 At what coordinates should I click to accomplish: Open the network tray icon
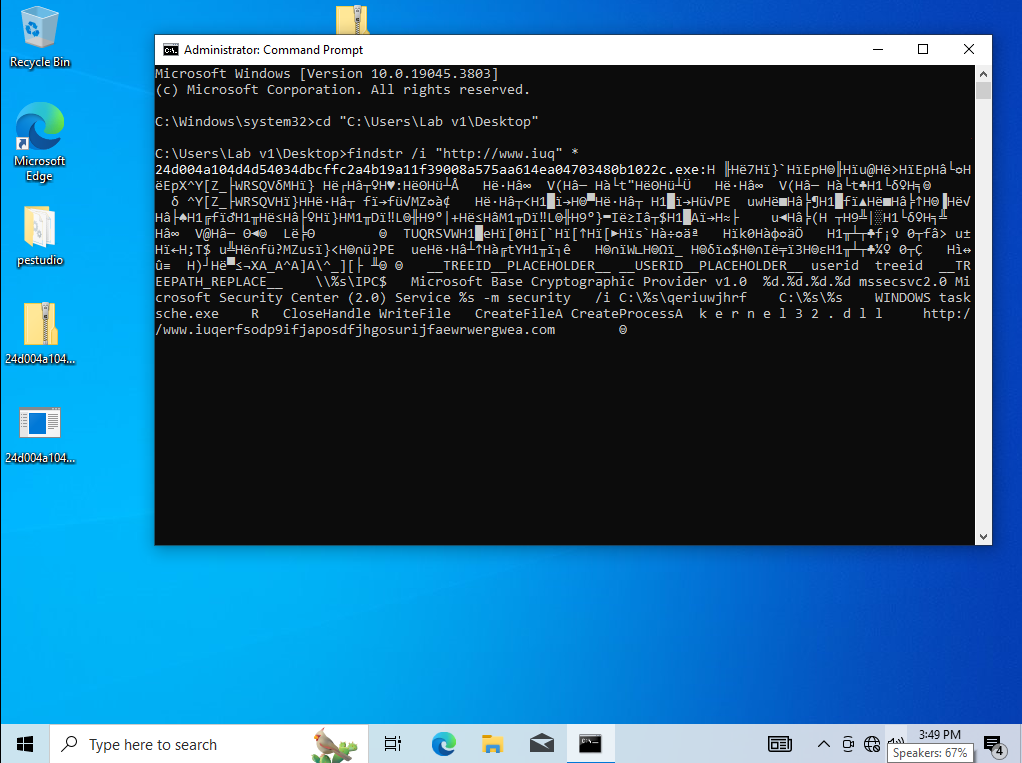point(871,743)
